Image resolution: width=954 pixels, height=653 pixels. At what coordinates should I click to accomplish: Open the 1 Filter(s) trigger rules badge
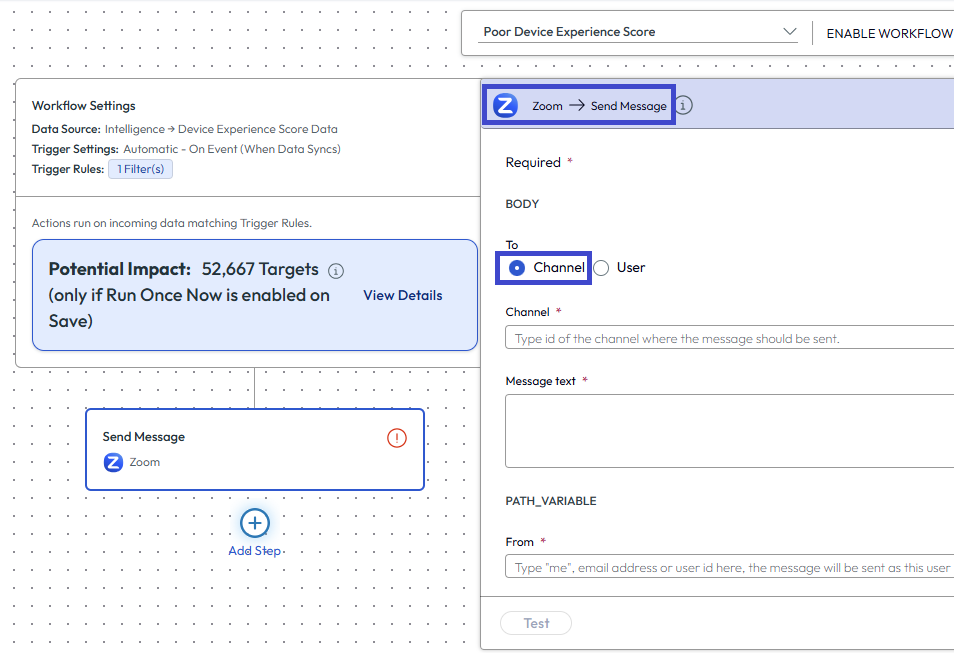point(141,169)
